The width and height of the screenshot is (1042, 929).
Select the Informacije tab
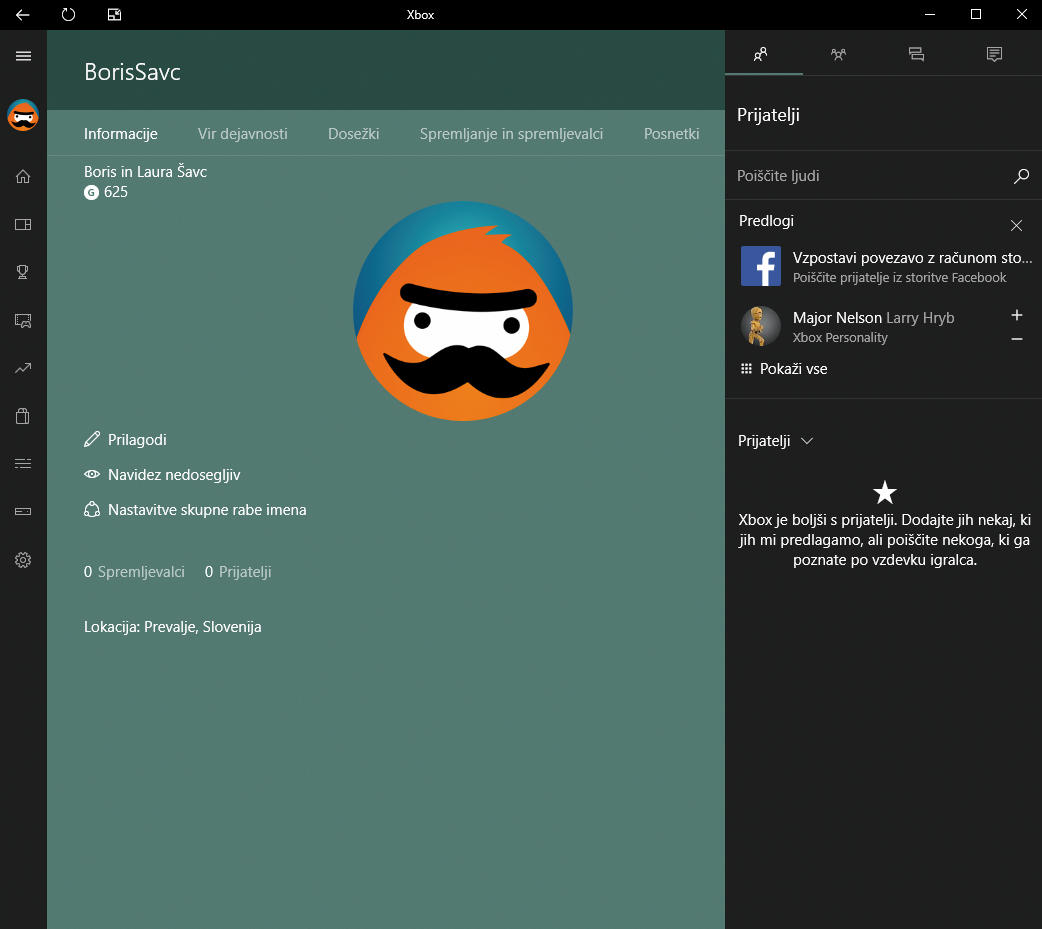coord(120,134)
